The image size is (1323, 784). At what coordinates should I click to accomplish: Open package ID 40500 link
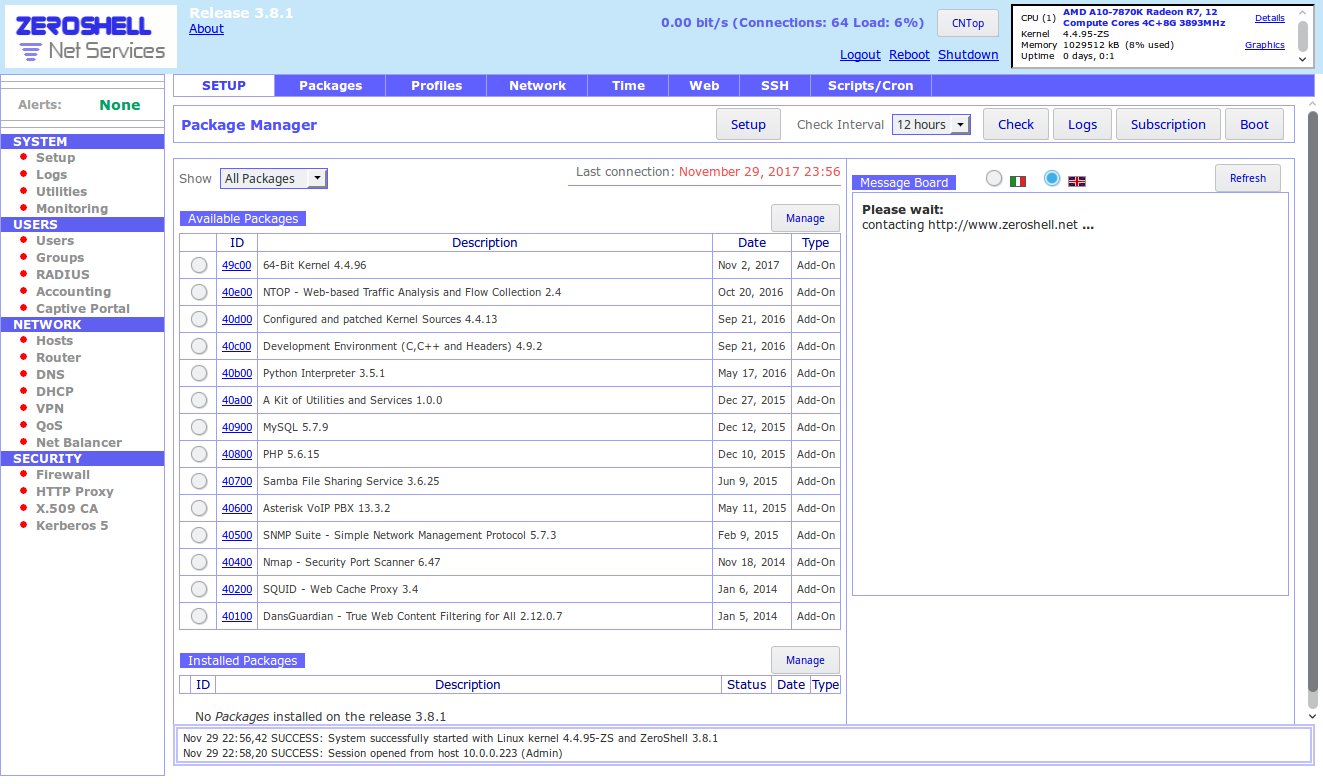[237, 535]
